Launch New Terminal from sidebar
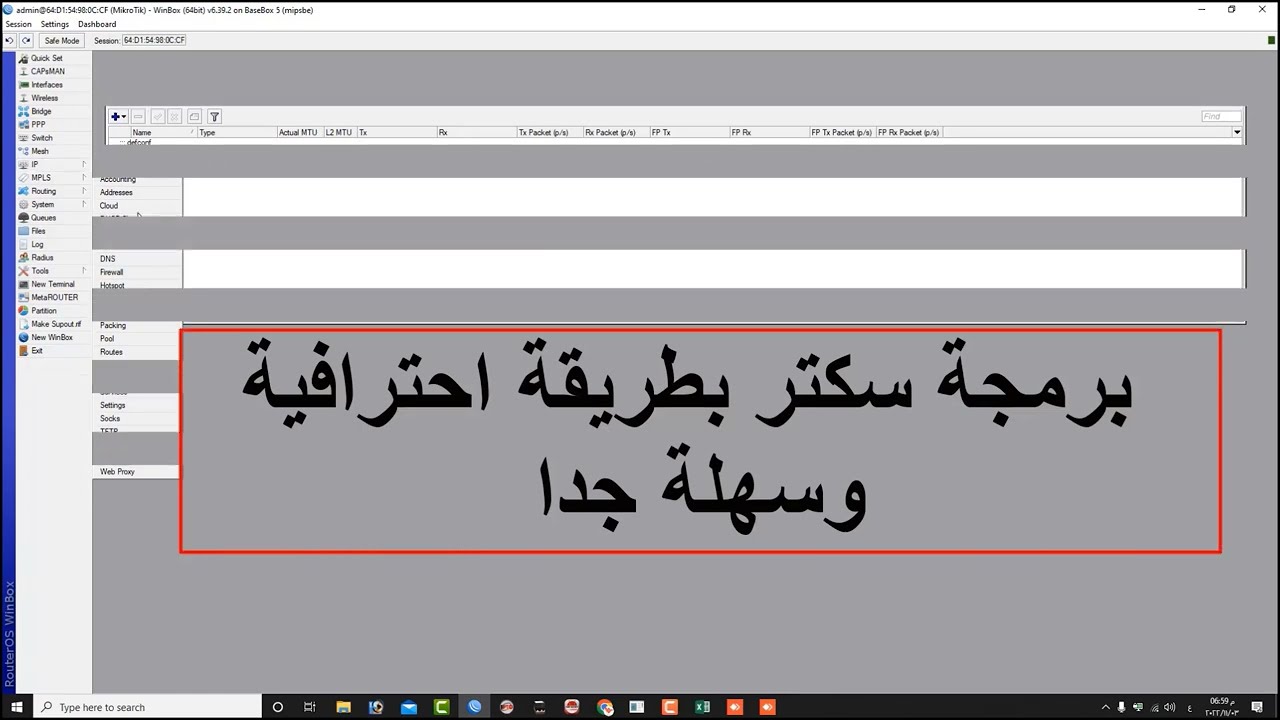 [x=52, y=284]
